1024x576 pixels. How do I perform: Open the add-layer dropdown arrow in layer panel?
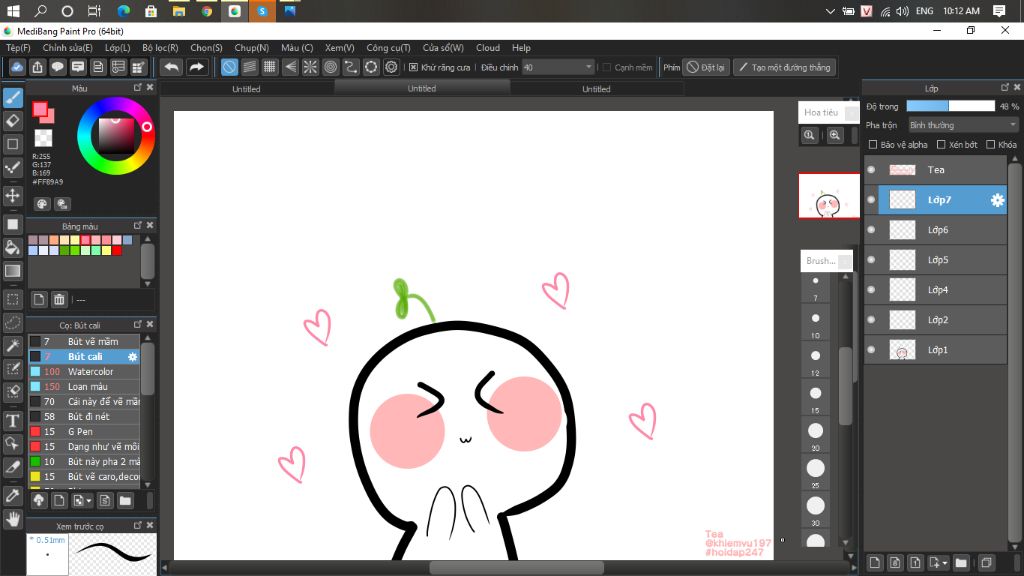coord(945,563)
